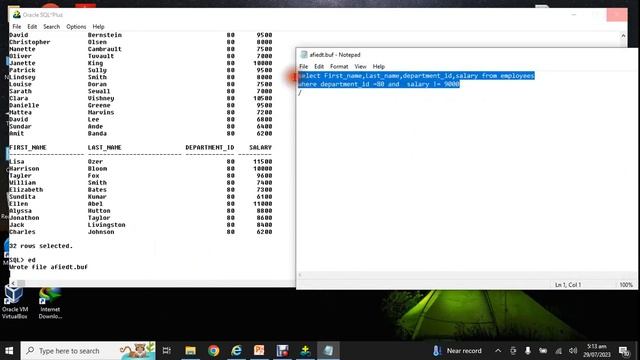Open File menu in Notepad
This screenshot has width=640, height=360.
click(304, 67)
